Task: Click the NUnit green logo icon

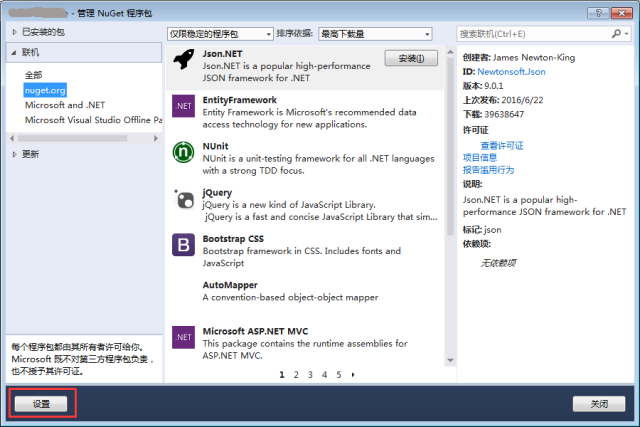Action: pyautogui.click(x=183, y=152)
